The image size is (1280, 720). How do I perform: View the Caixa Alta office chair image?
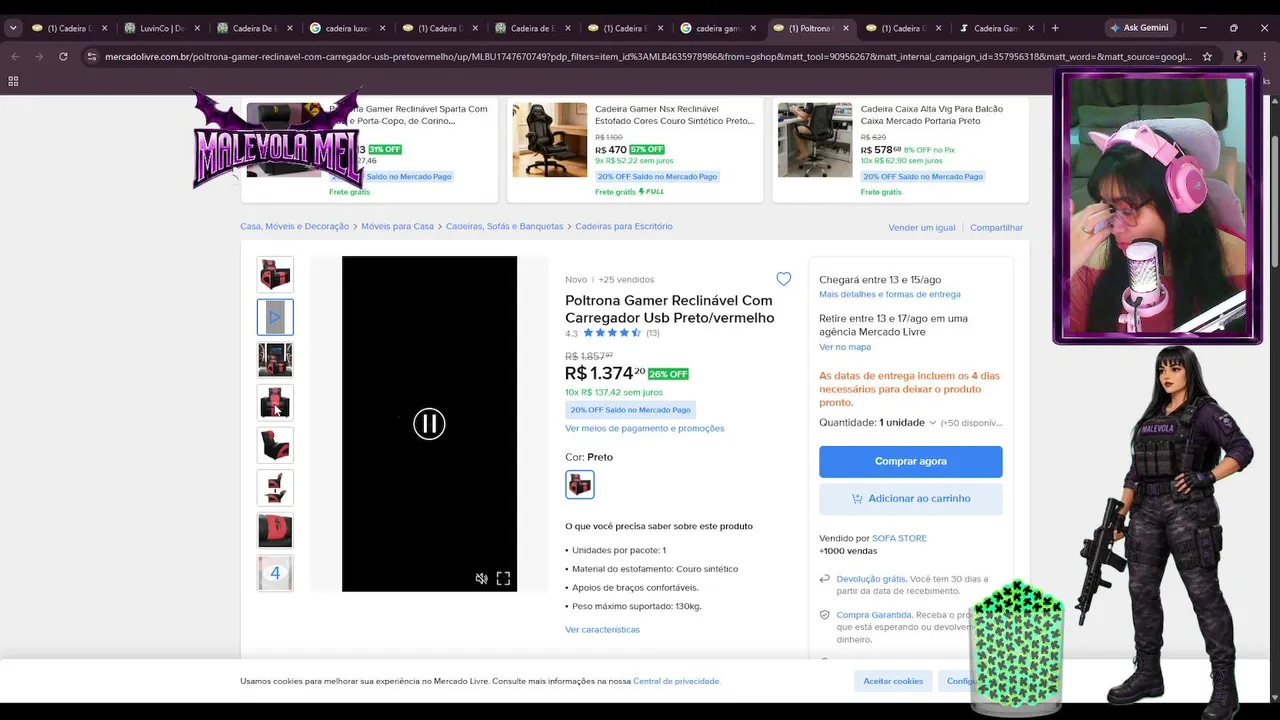(x=815, y=140)
